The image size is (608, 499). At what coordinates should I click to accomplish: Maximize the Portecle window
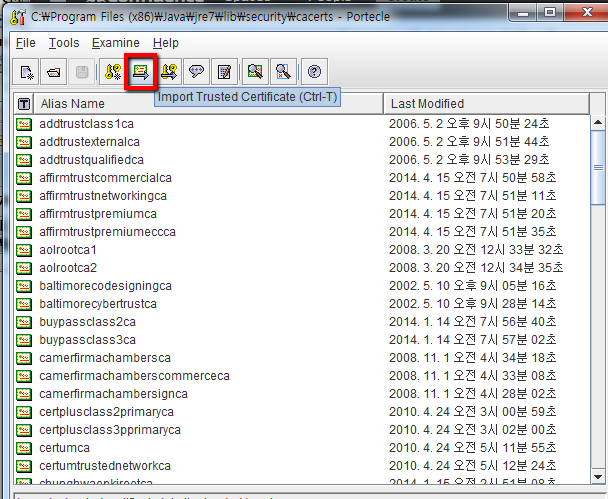coord(550,13)
